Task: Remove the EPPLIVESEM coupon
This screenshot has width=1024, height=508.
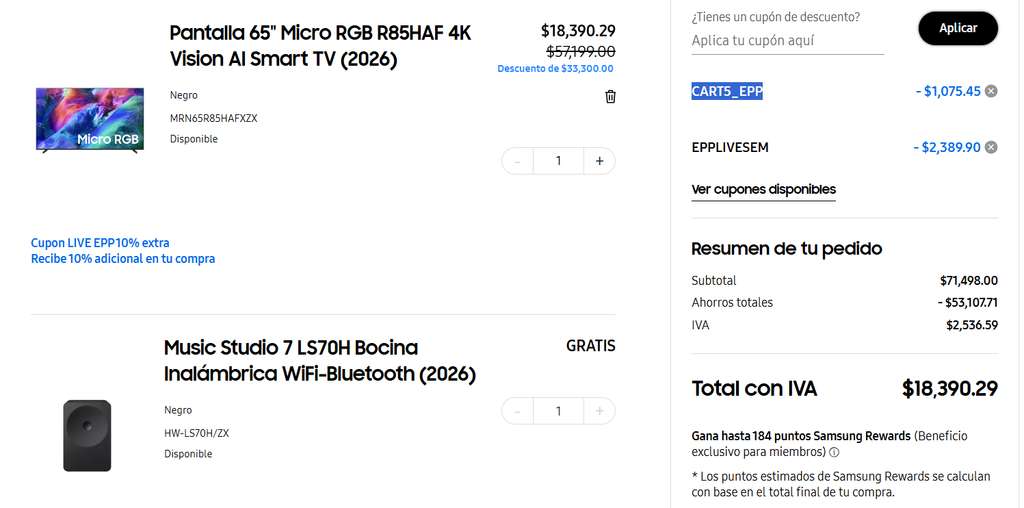Action: [991, 148]
